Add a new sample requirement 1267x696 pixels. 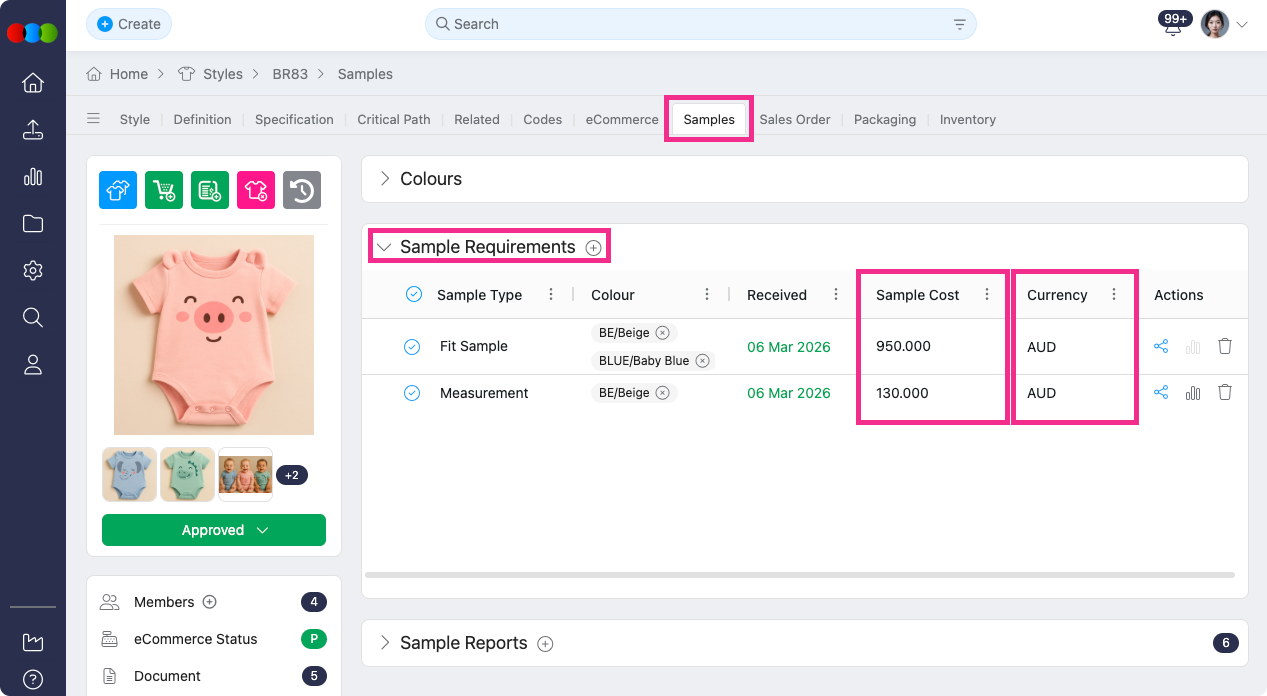coord(594,248)
